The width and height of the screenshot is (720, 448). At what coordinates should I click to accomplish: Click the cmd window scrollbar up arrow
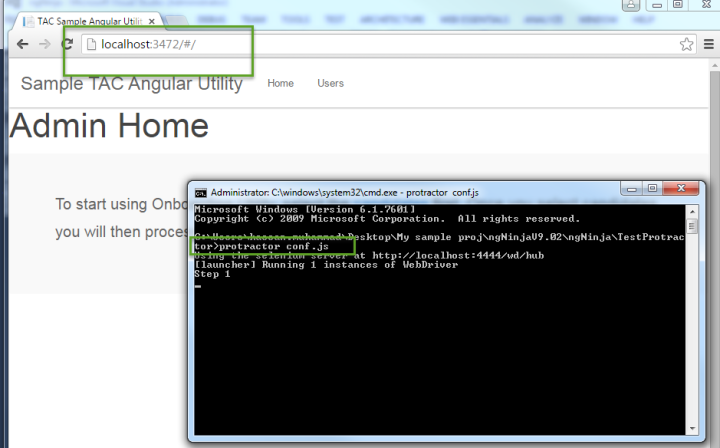692,212
